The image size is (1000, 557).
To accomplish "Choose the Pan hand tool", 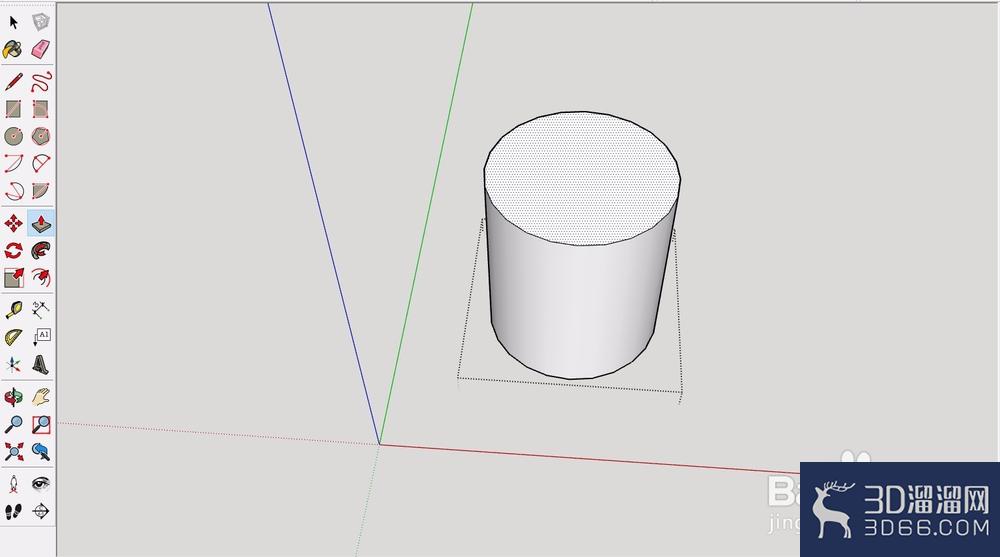I will coord(41,397).
